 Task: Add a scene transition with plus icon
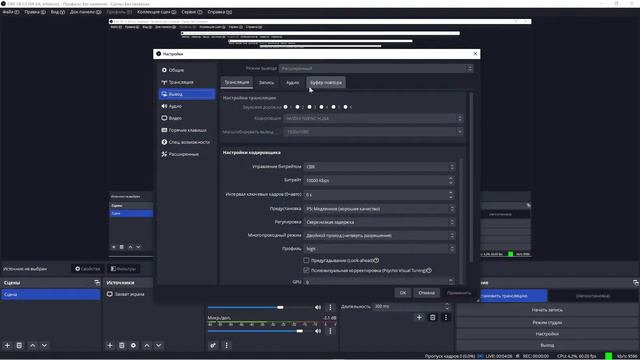(419, 317)
